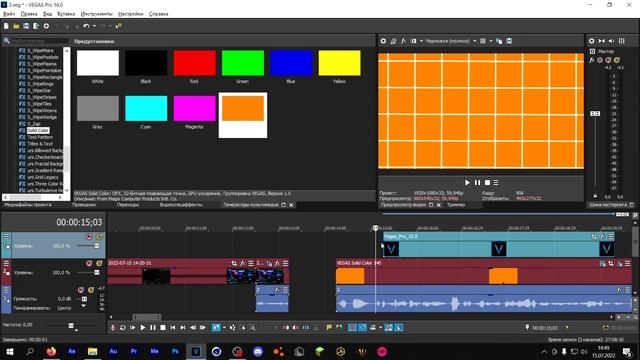Image resolution: width=640 pixels, height=360 pixels.
Task: Open event FX on the 2022-07-15 clip
Action: [x=242, y=263]
